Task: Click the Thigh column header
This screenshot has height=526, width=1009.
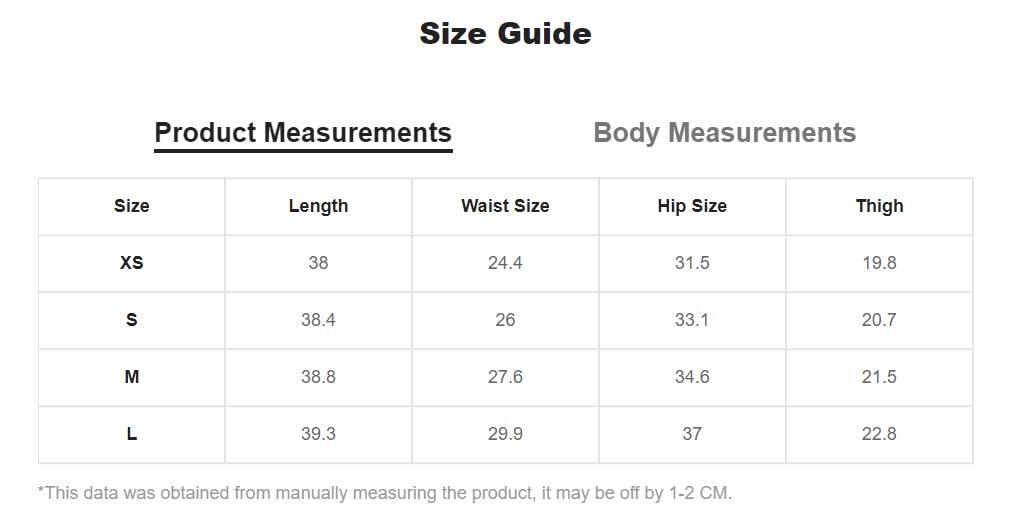Action: pyautogui.click(x=879, y=206)
